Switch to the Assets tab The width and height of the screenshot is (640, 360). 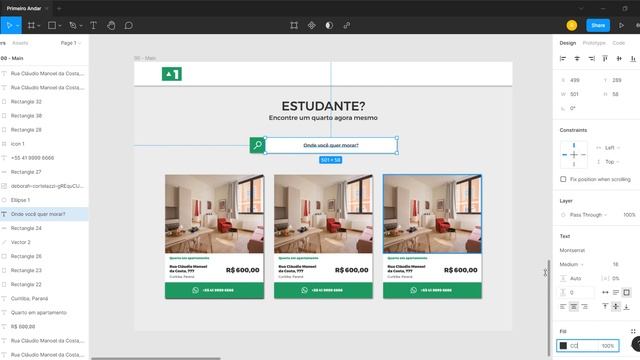tap(20, 43)
